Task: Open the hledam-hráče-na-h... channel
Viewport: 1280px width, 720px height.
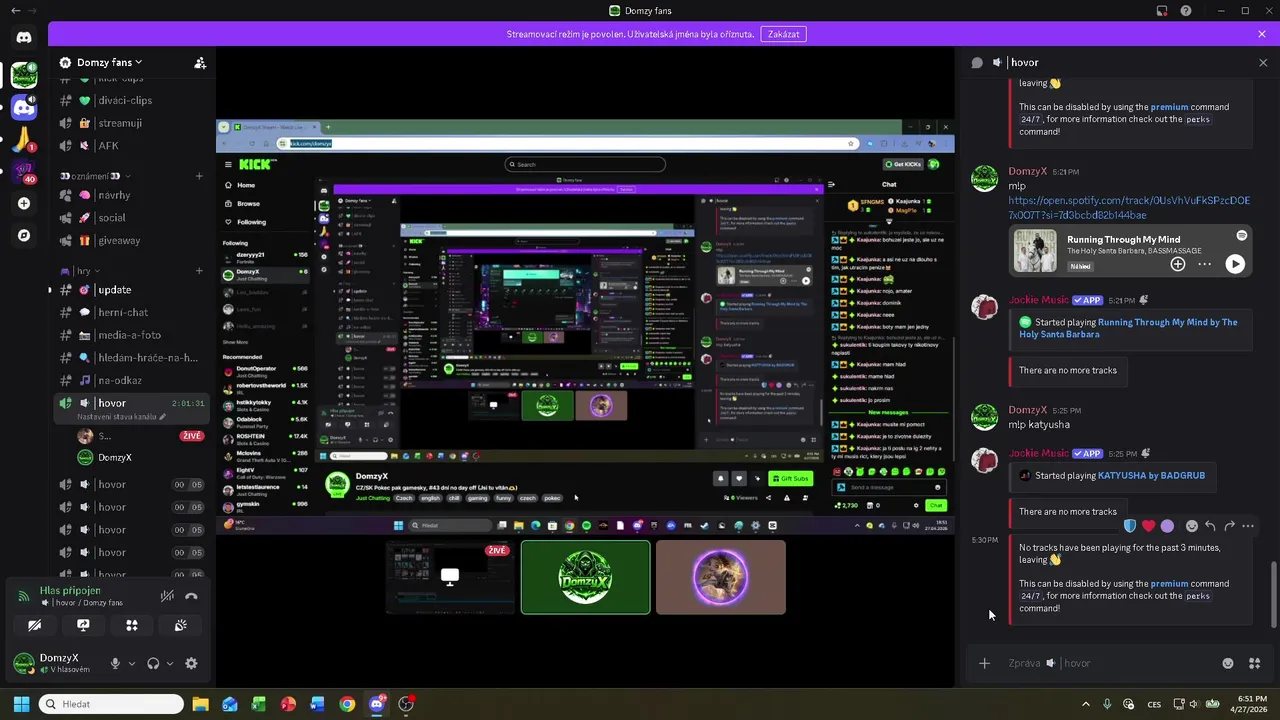Action: pyautogui.click(x=132, y=357)
